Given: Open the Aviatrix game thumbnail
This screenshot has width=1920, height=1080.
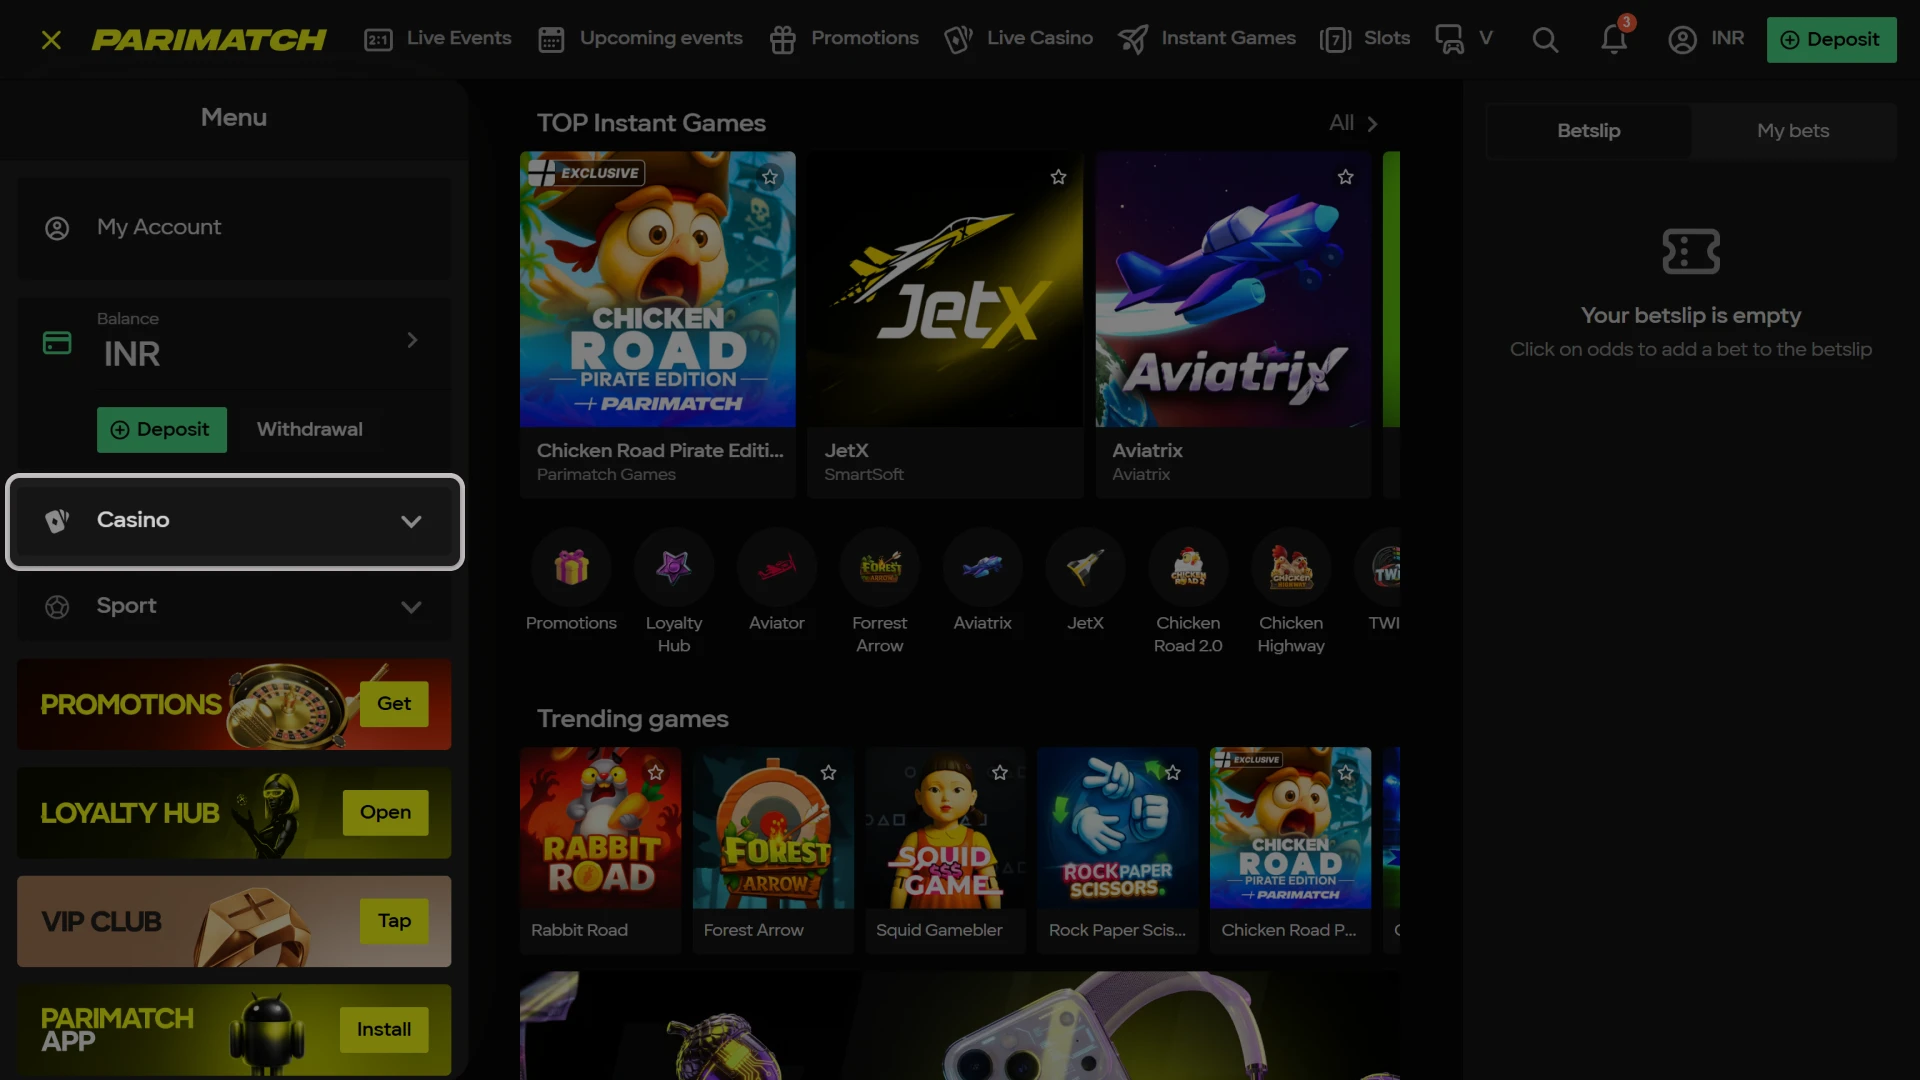Looking at the screenshot, I should [x=1233, y=290].
